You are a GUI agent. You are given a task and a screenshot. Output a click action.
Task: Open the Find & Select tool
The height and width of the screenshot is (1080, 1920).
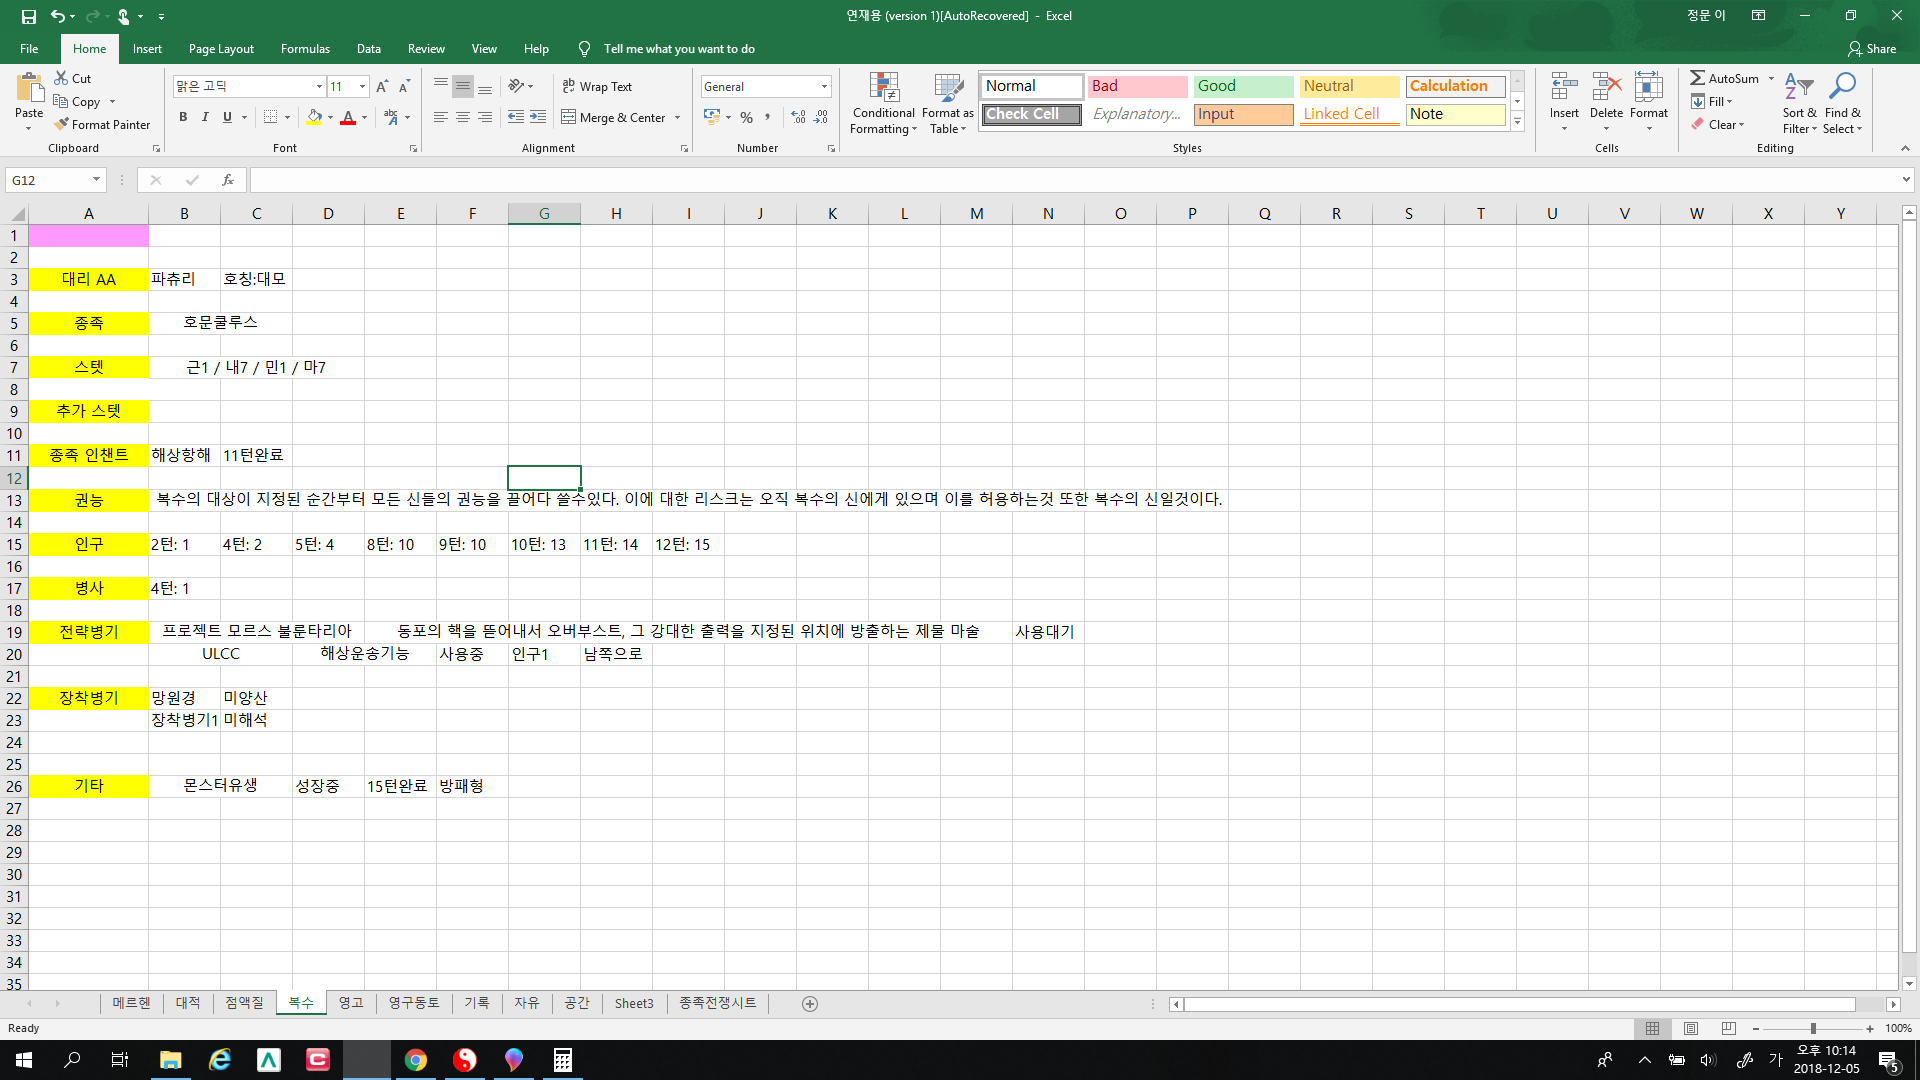1841,90
